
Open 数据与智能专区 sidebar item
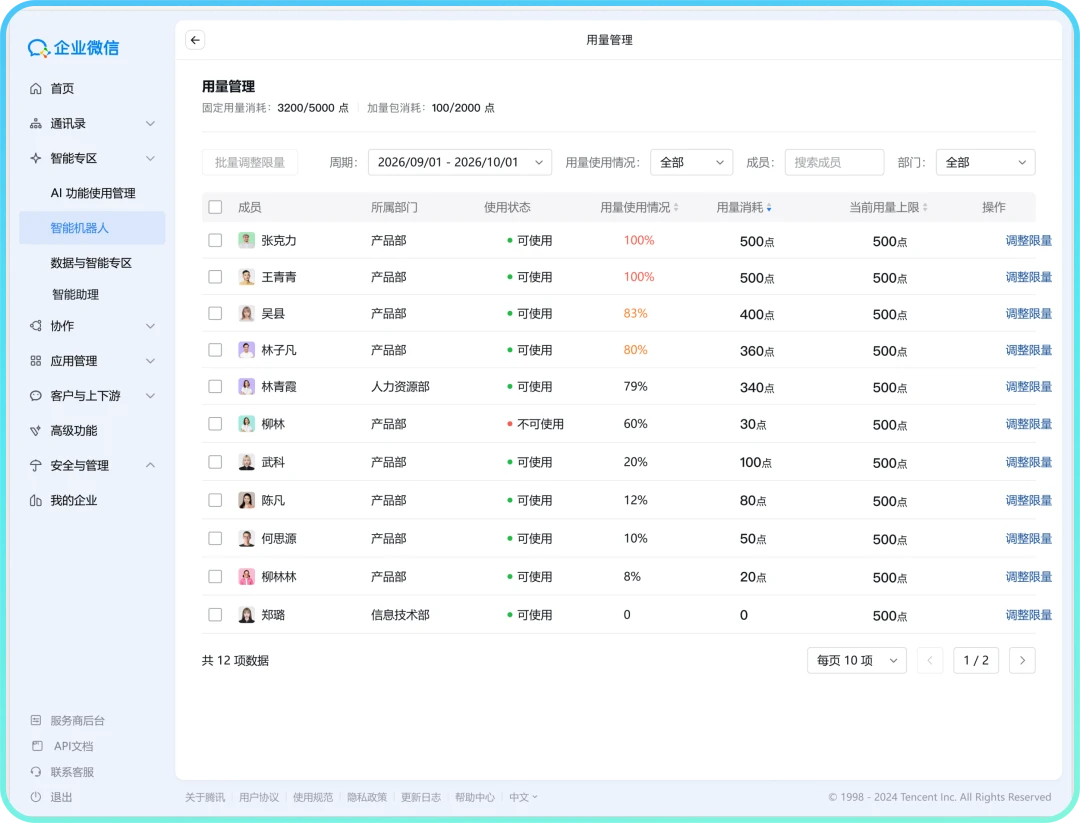[x=91, y=262]
